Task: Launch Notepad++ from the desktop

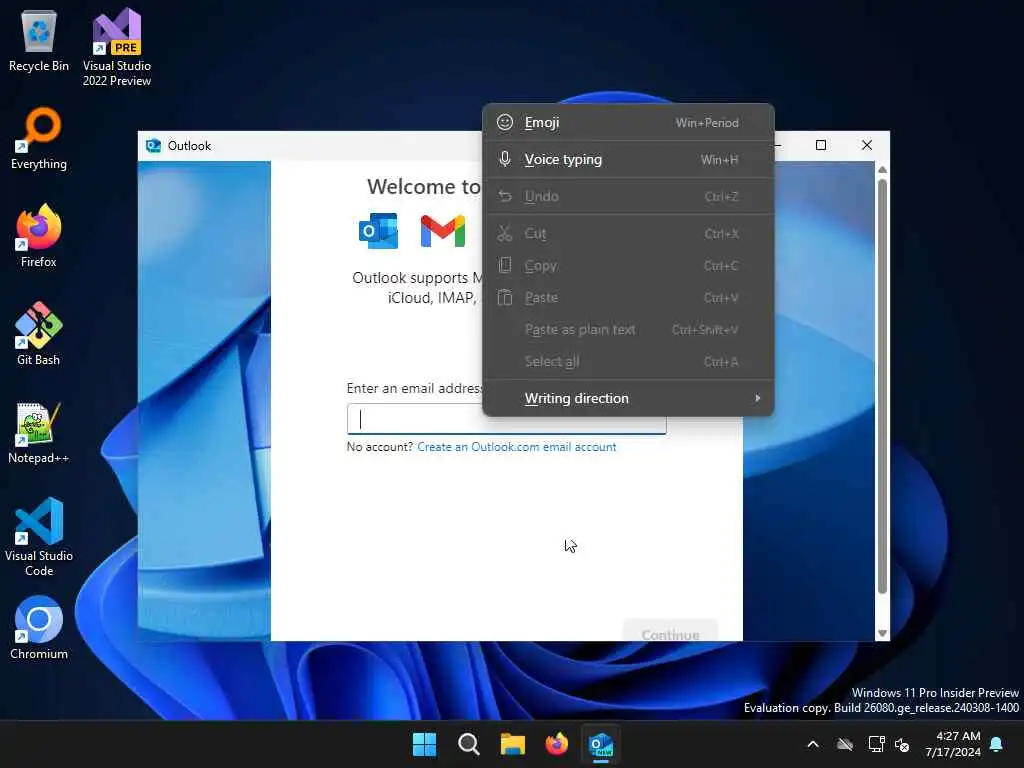Action: coord(39,432)
